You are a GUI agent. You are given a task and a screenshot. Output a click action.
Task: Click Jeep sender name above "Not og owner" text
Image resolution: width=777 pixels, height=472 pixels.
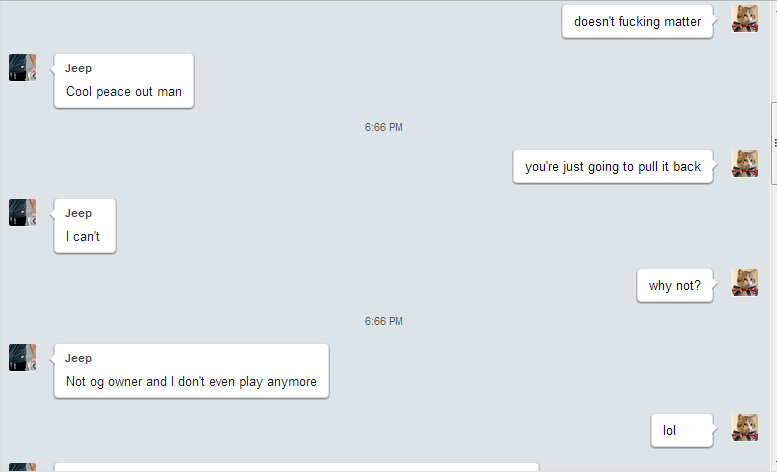coord(78,358)
